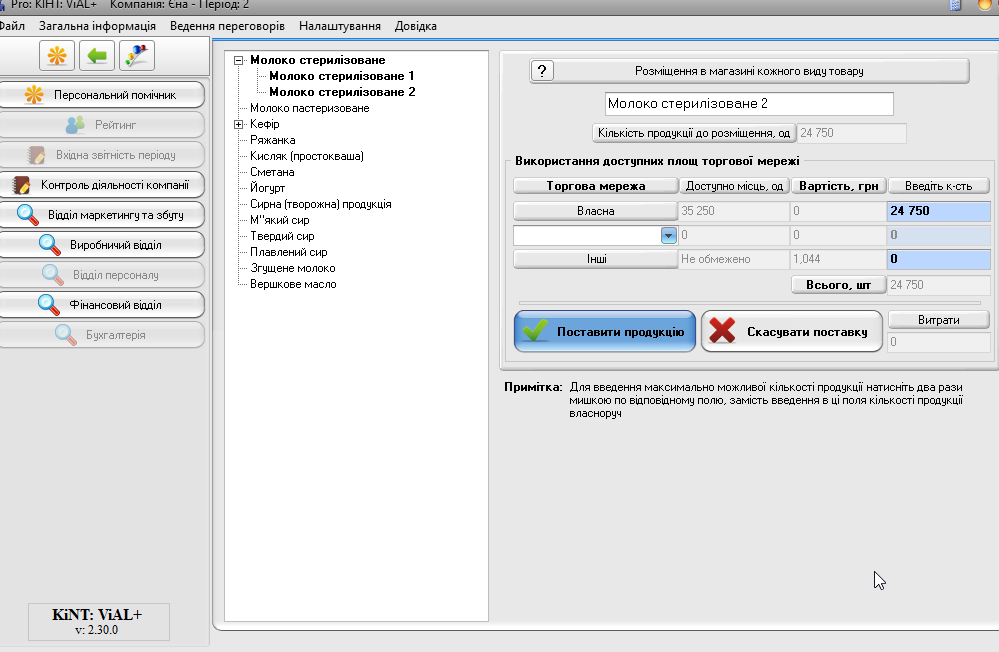Click Відділ персоналу sidebar button
Viewport: 999px width, 652px height.
point(102,275)
